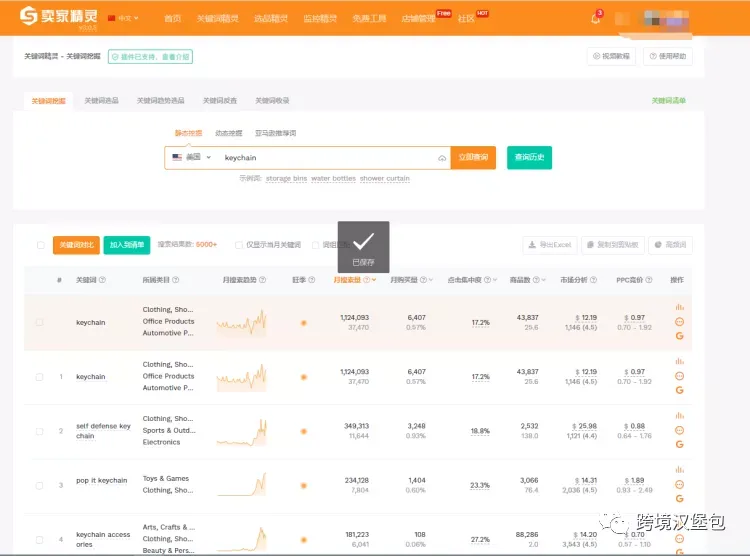Click search trend sparkline for pop it keychain
750x556 pixels.
pos(242,484)
